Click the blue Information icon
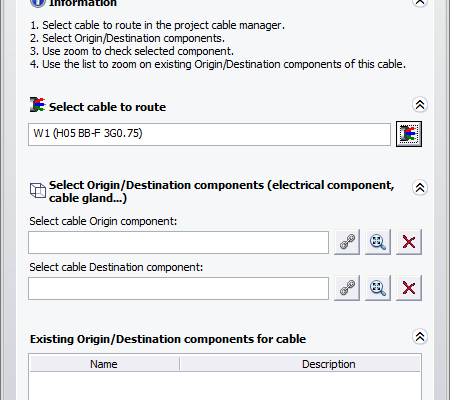 37,3
